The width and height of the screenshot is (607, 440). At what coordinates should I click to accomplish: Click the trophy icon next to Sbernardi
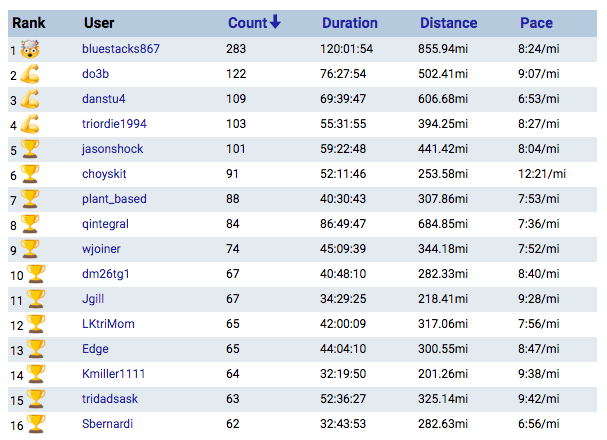point(35,423)
